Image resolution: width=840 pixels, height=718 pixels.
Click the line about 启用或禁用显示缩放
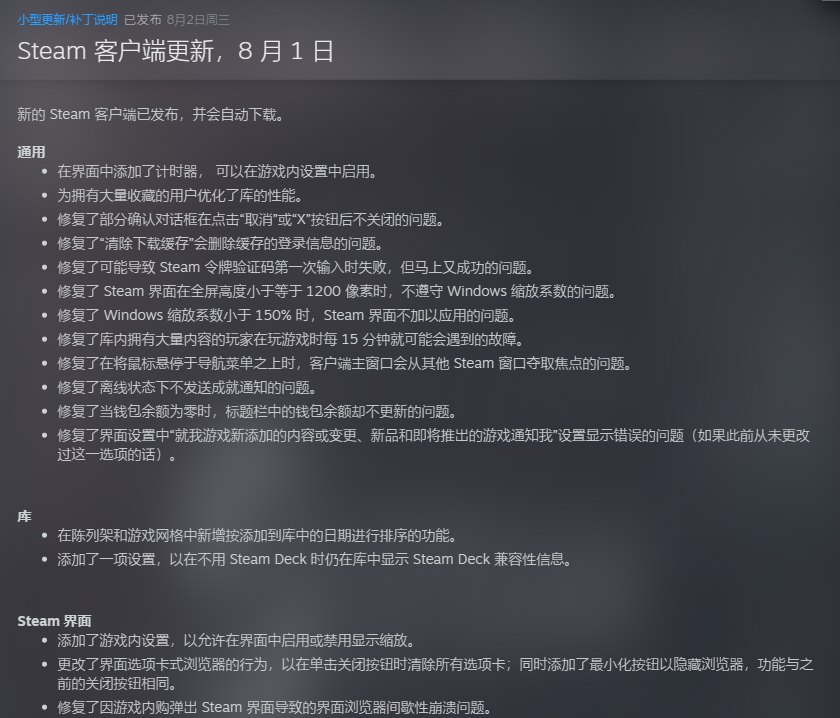click(236, 640)
